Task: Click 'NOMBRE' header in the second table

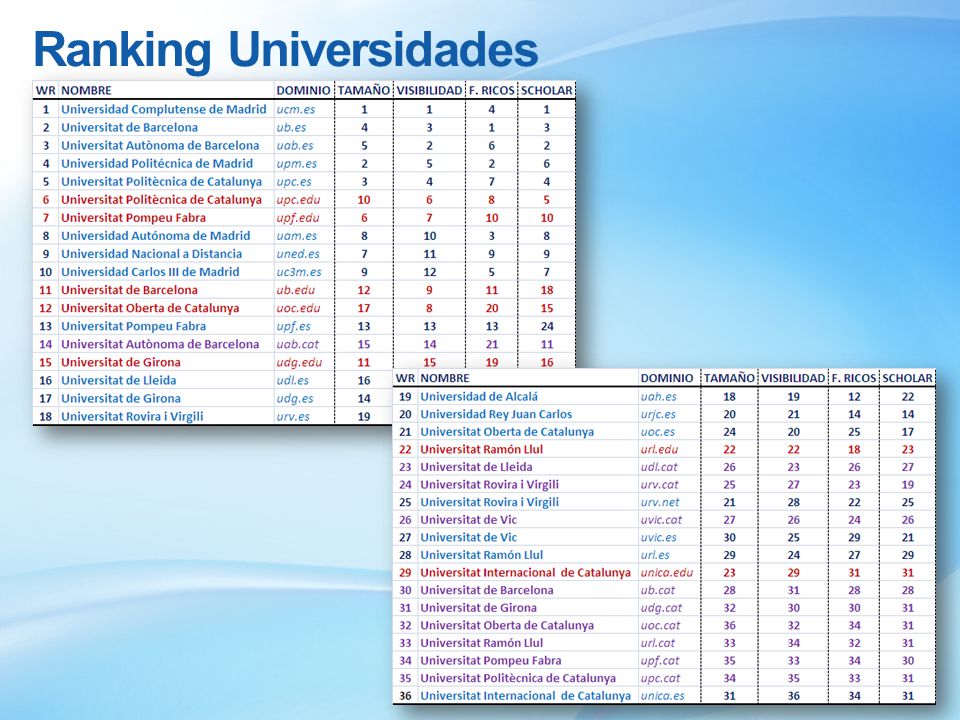Action: coord(445,378)
